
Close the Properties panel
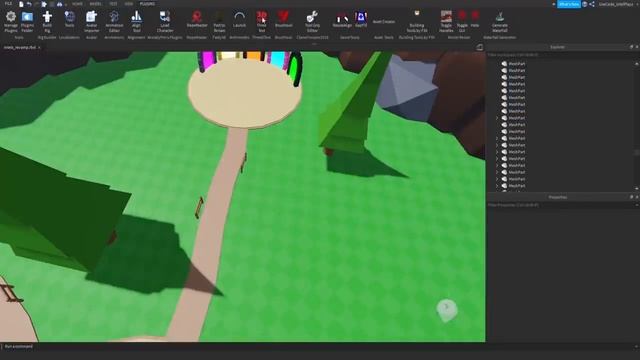[637, 197]
